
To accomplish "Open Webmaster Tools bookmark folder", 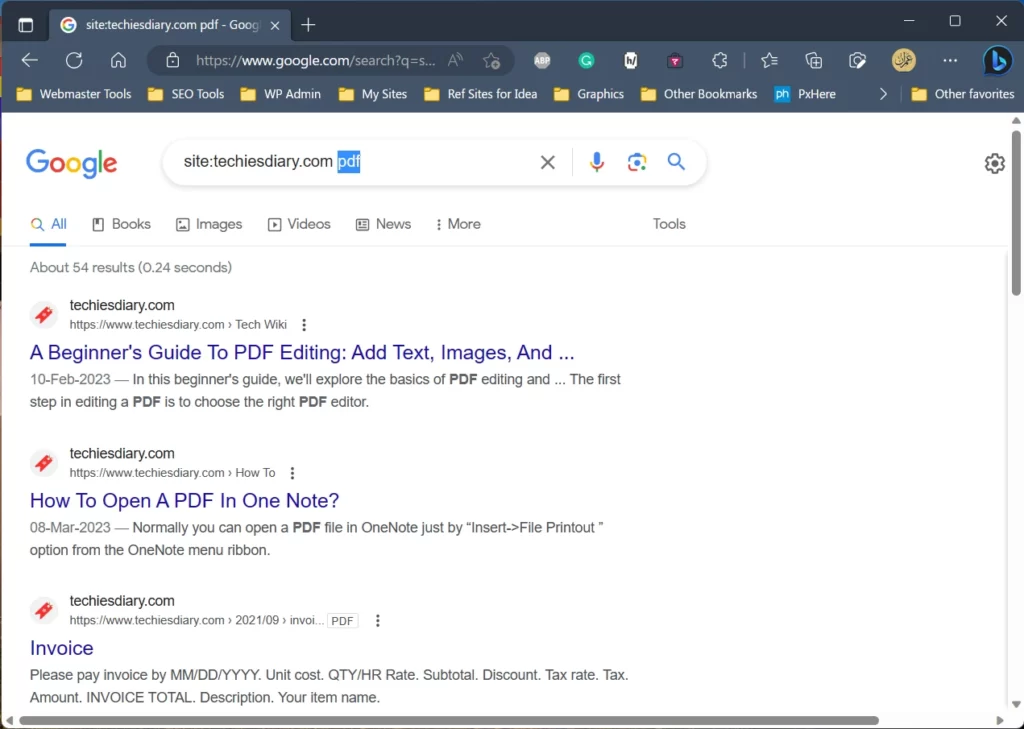I will click(74, 94).
